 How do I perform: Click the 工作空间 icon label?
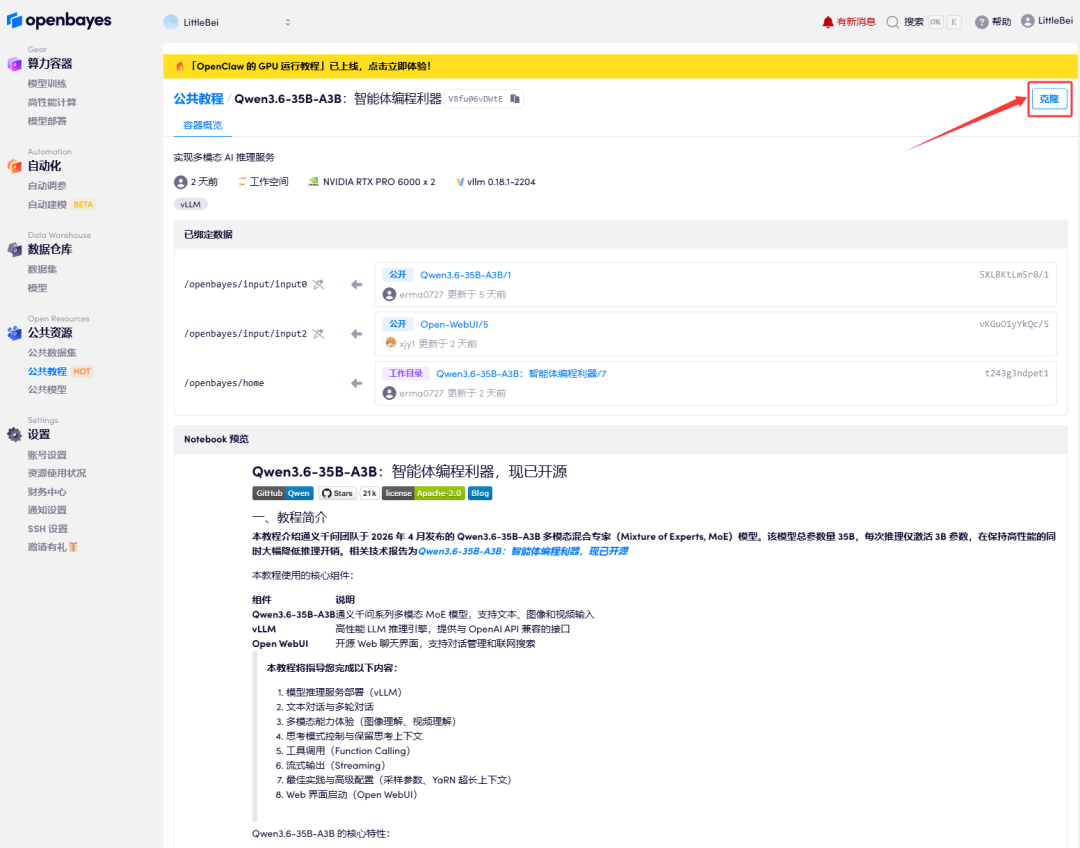(x=263, y=182)
